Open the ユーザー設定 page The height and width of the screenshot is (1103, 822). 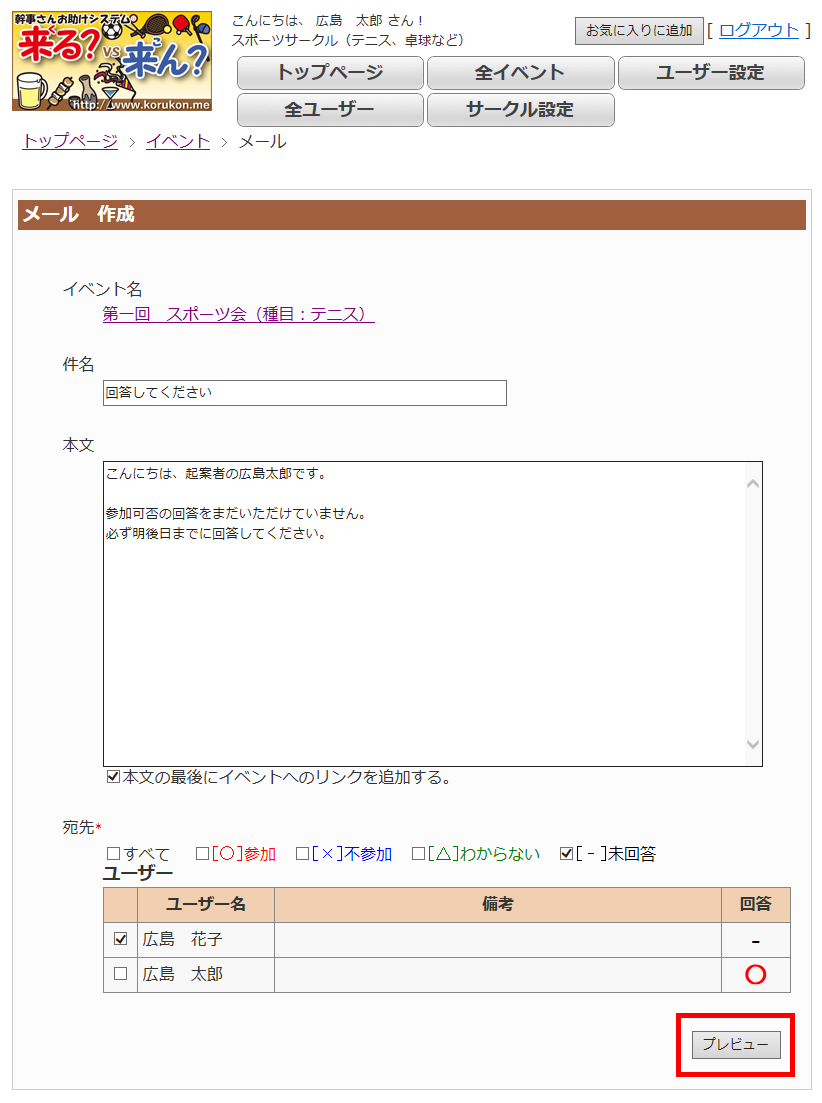[x=711, y=72]
